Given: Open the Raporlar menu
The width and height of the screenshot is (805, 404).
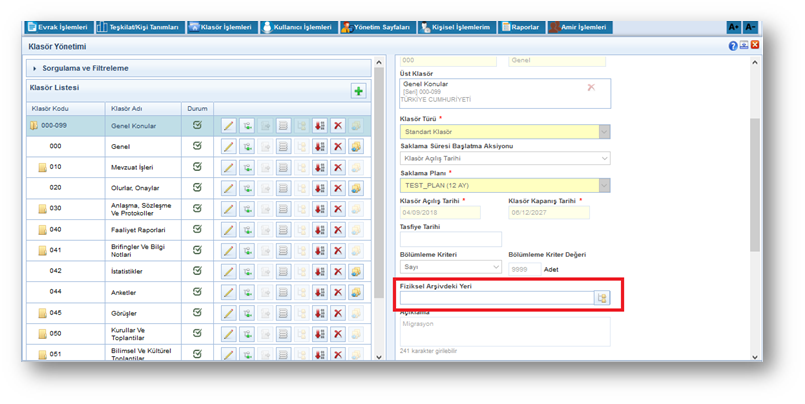Looking at the screenshot, I should click(x=520, y=27).
